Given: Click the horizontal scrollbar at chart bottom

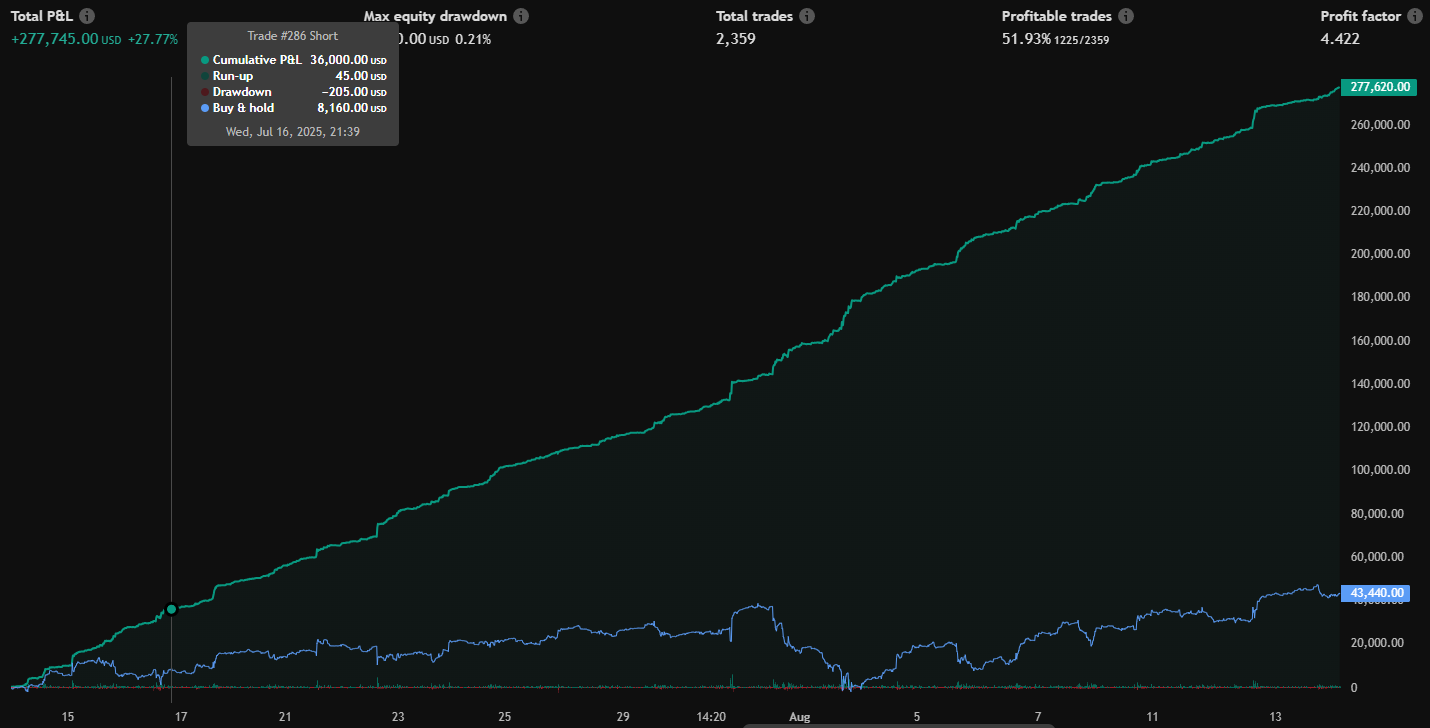Looking at the screenshot, I should 900,725.
